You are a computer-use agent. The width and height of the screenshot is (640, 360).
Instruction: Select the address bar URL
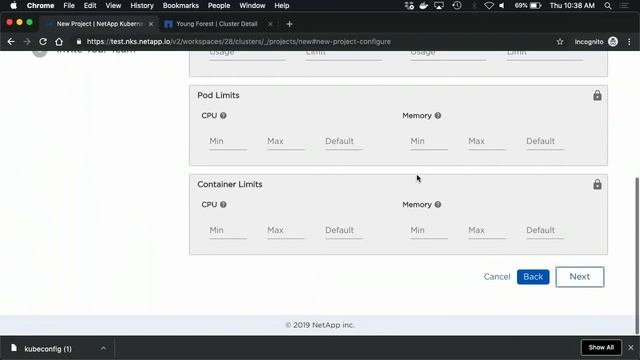click(239, 42)
